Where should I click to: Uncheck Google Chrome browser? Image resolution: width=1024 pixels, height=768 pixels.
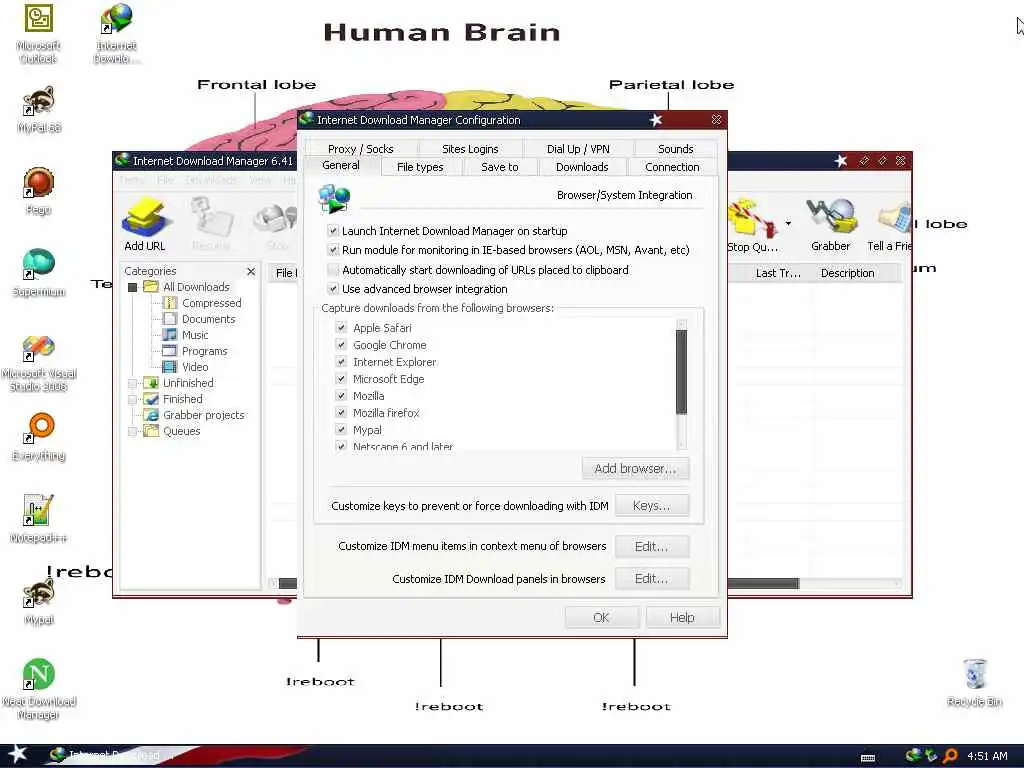341,344
